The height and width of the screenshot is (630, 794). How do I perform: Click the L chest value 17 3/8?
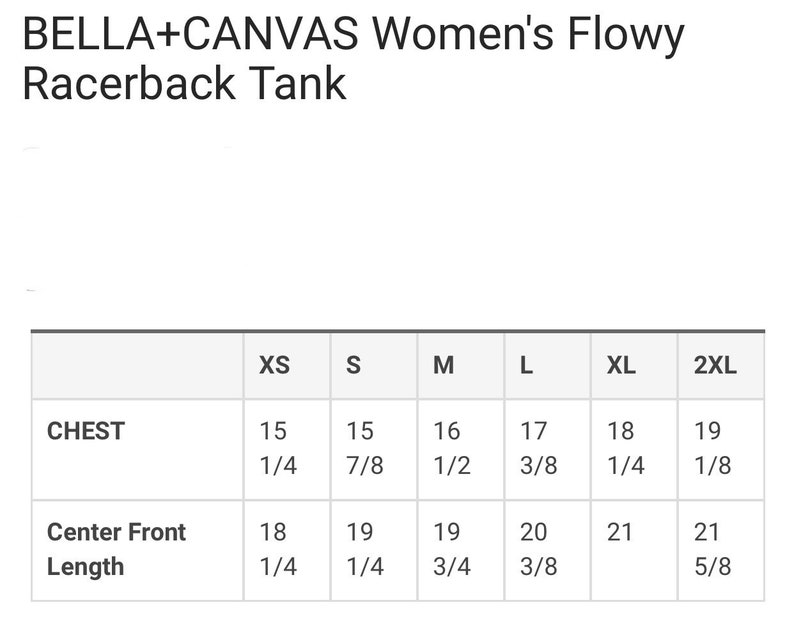click(539, 448)
